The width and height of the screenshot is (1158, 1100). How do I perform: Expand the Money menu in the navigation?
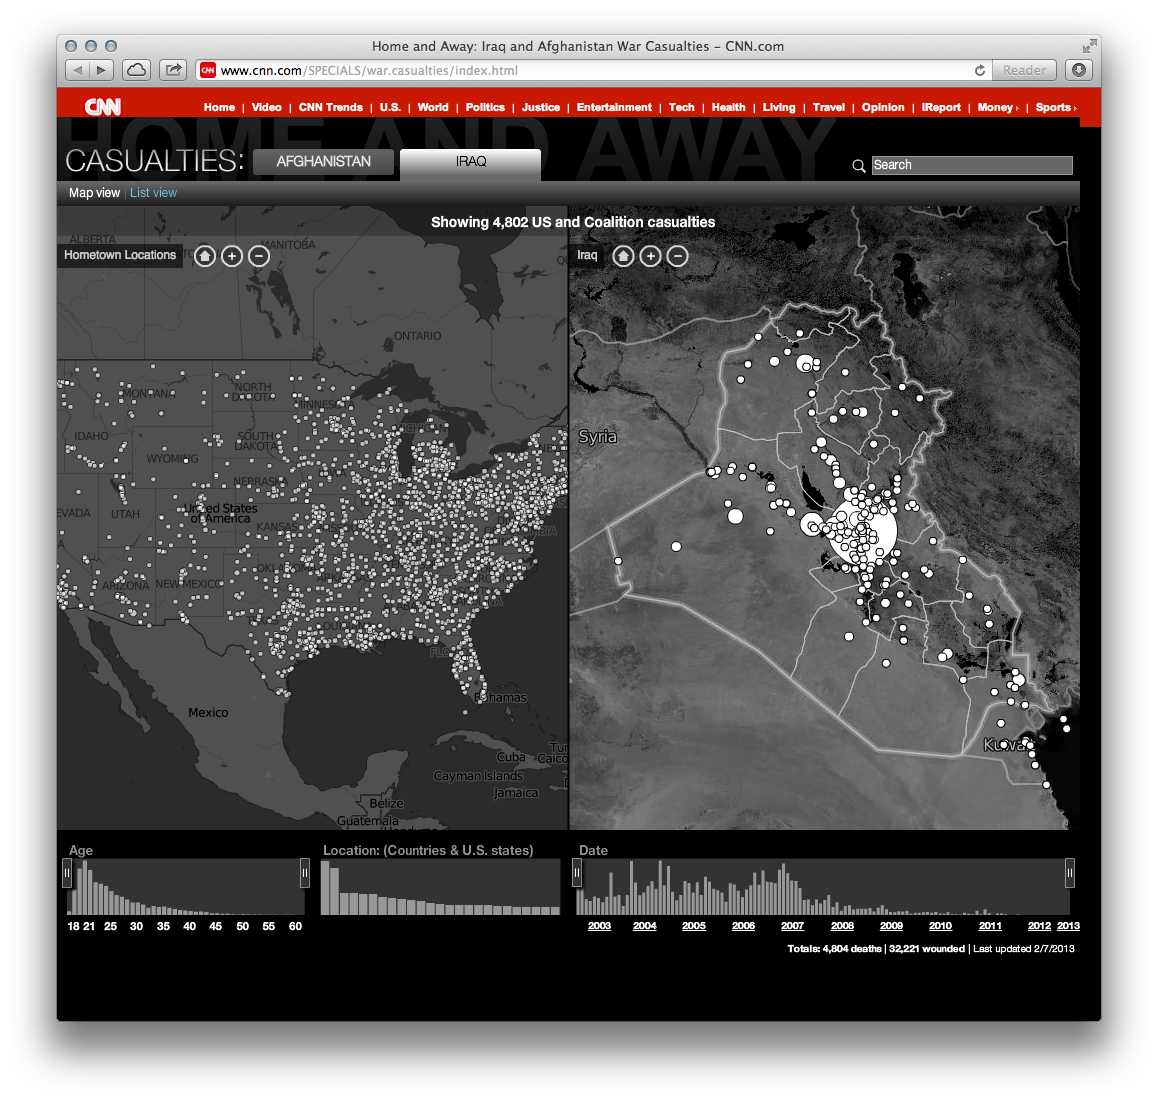[x=997, y=107]
